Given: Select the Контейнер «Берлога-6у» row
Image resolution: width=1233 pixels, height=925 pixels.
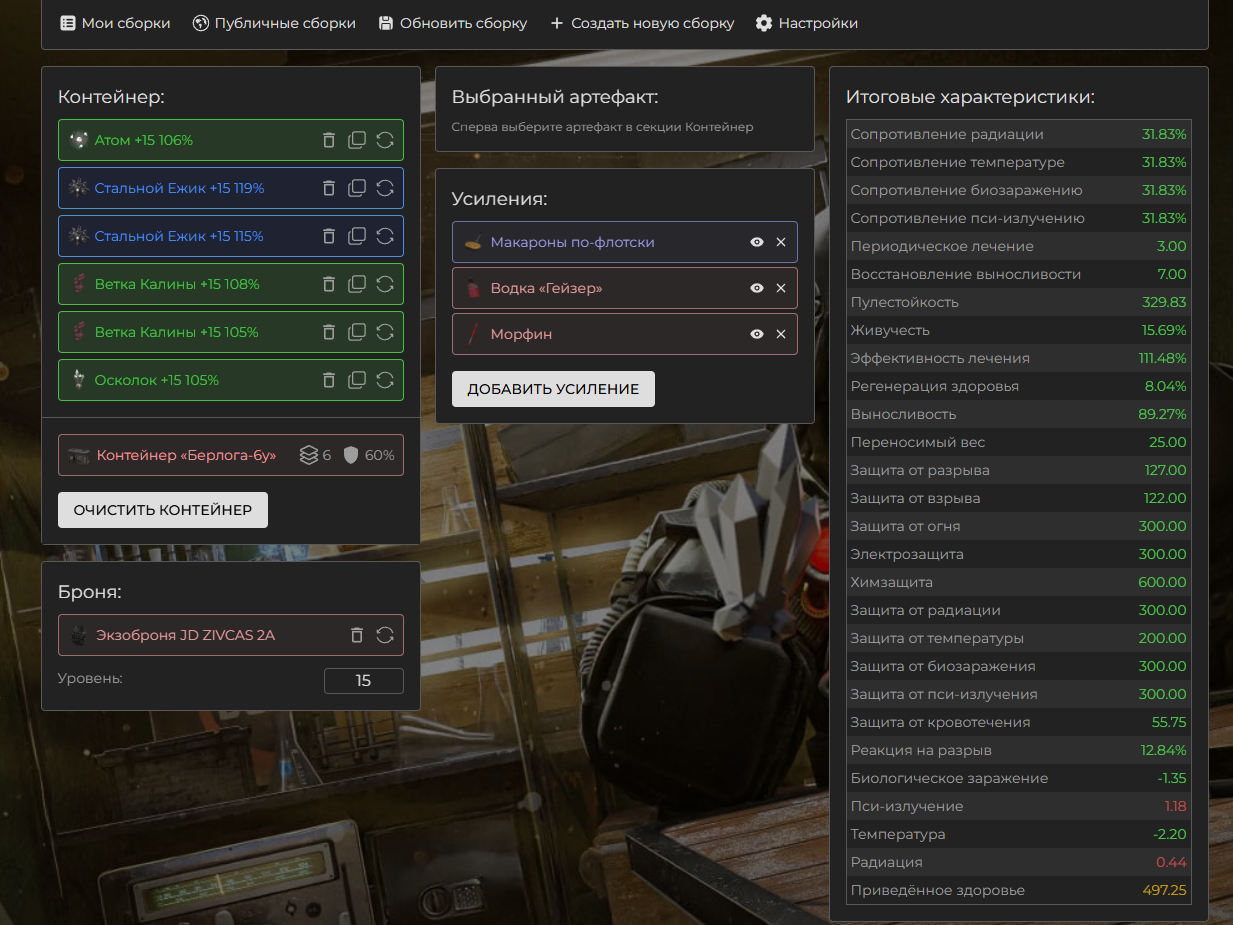Looking at the screenshot, I should (231, 455).
